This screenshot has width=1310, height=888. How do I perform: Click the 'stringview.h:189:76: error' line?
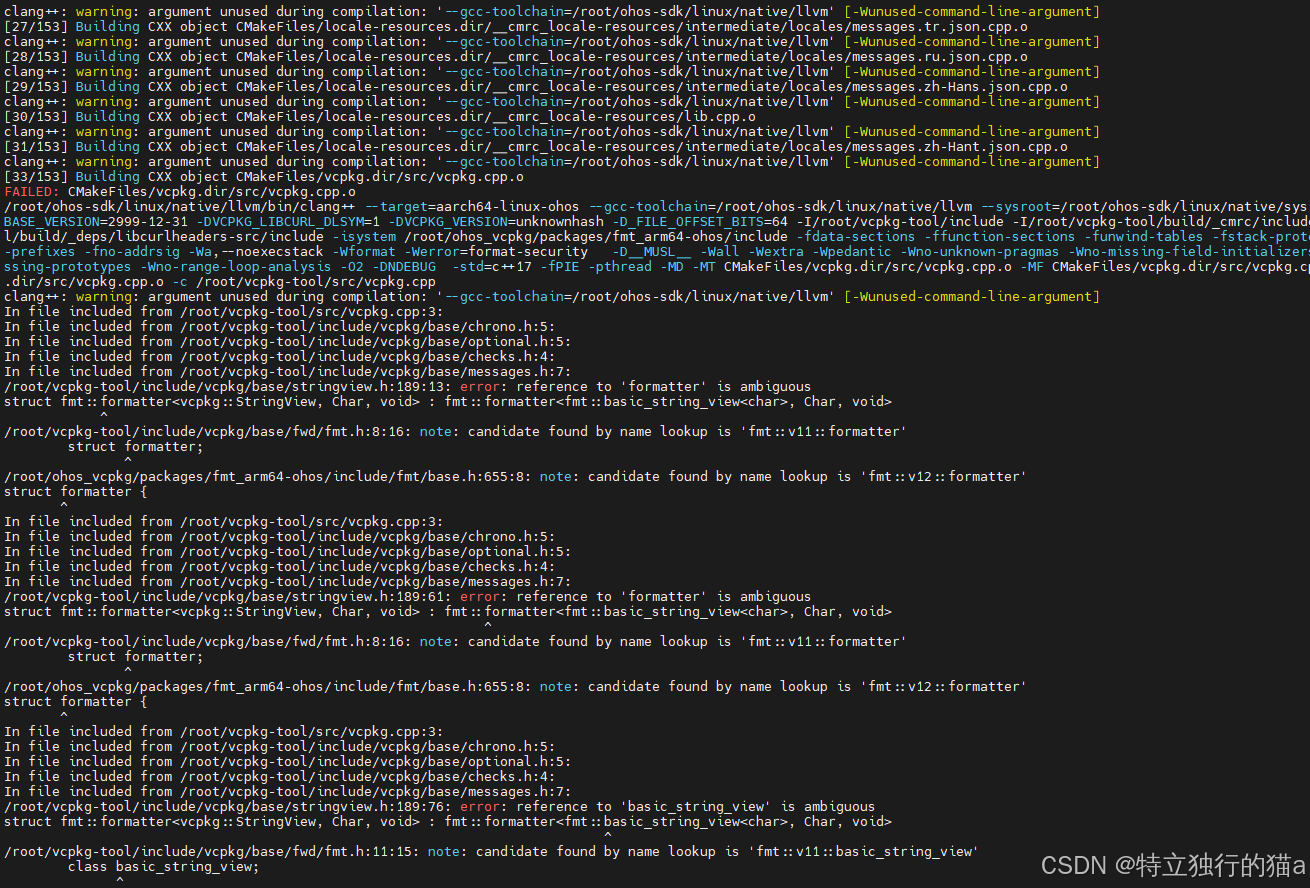(440, 807)
